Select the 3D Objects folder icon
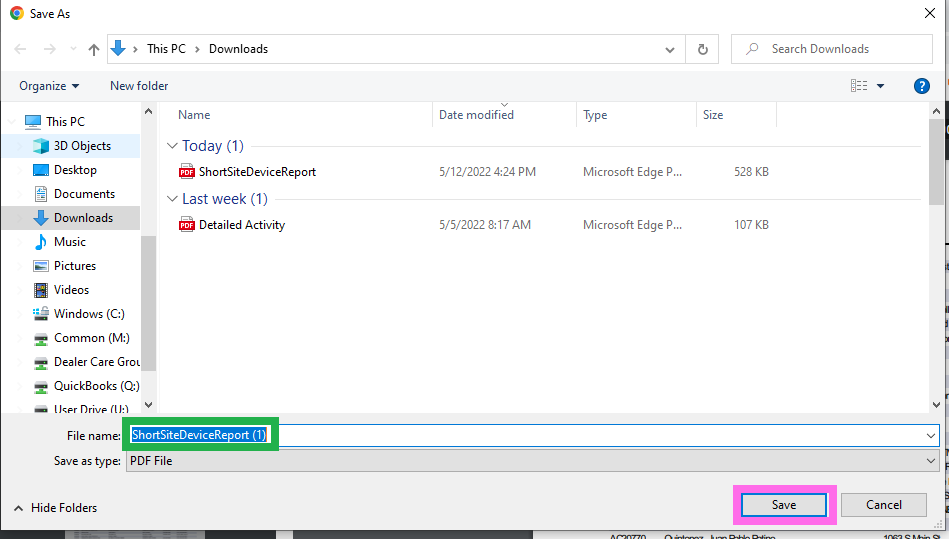 tap(41, 146)
